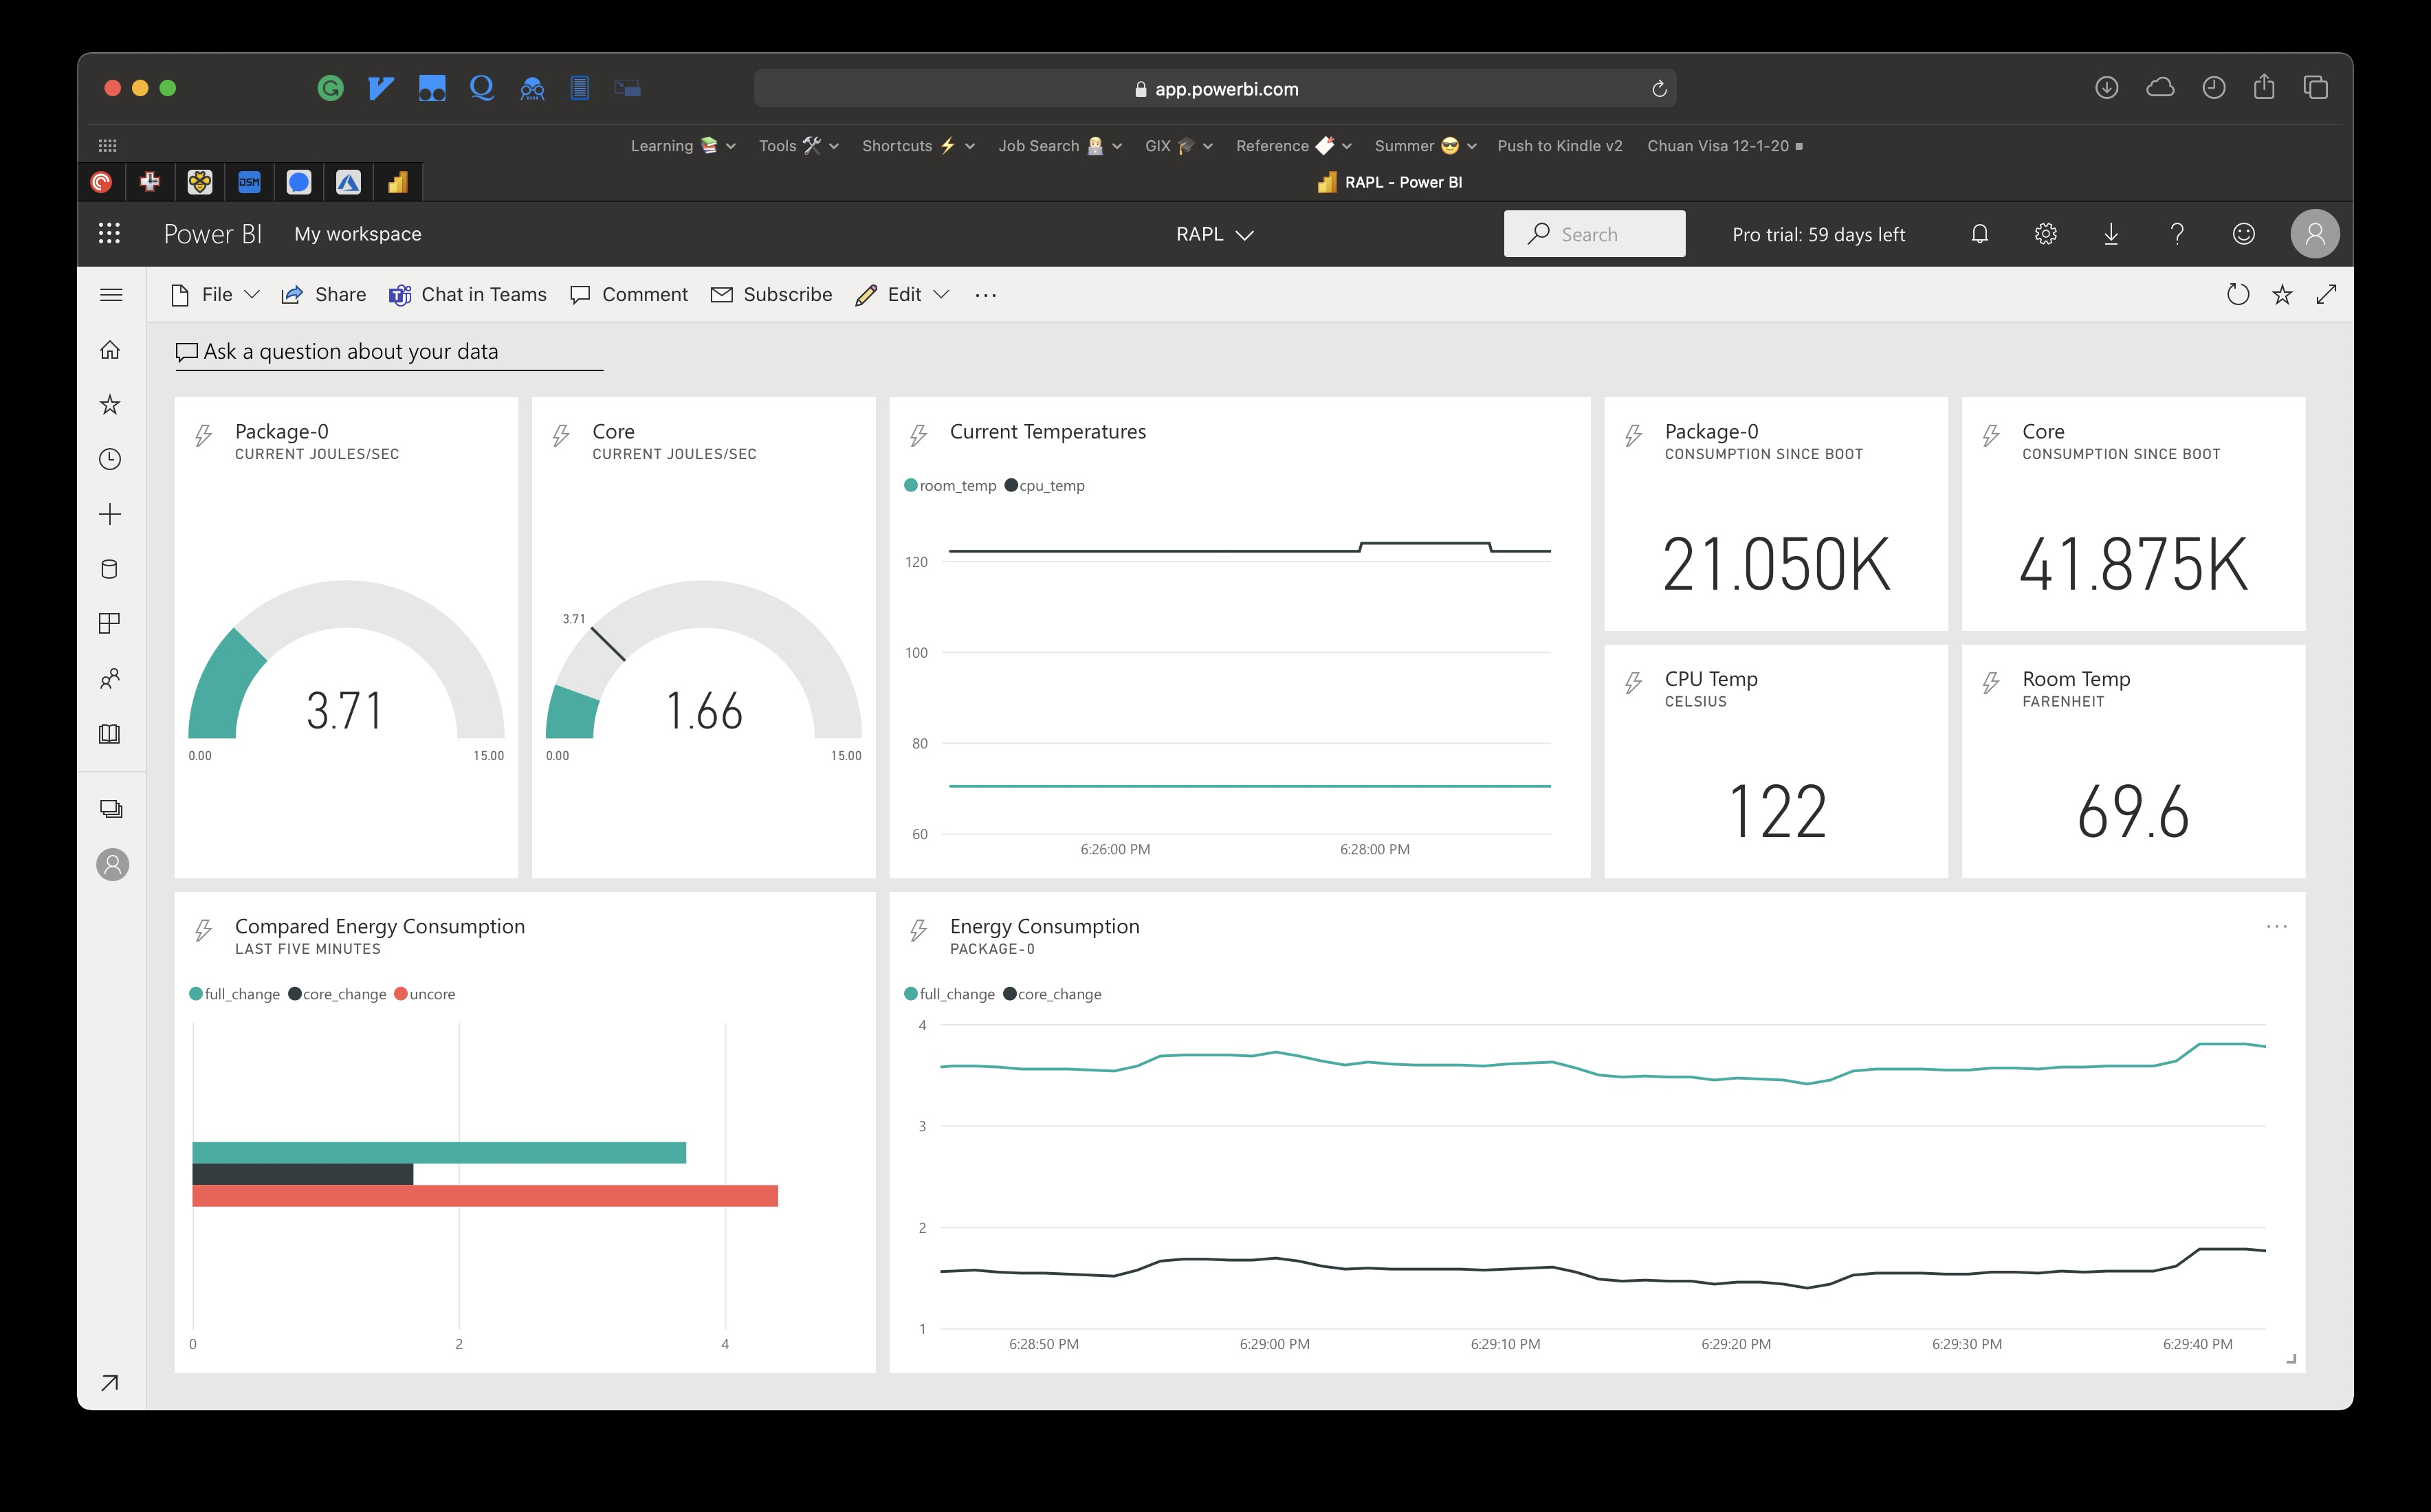Viewport: 2431px width, 1512px height.
Task: Click the Create plus icon in sidebar
Action: coord(110,514)
